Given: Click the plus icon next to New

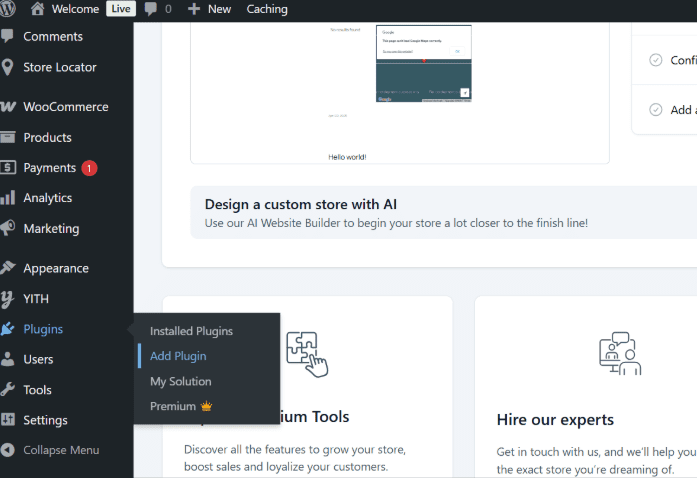Looking at the screenshot, I should point(194,9).
